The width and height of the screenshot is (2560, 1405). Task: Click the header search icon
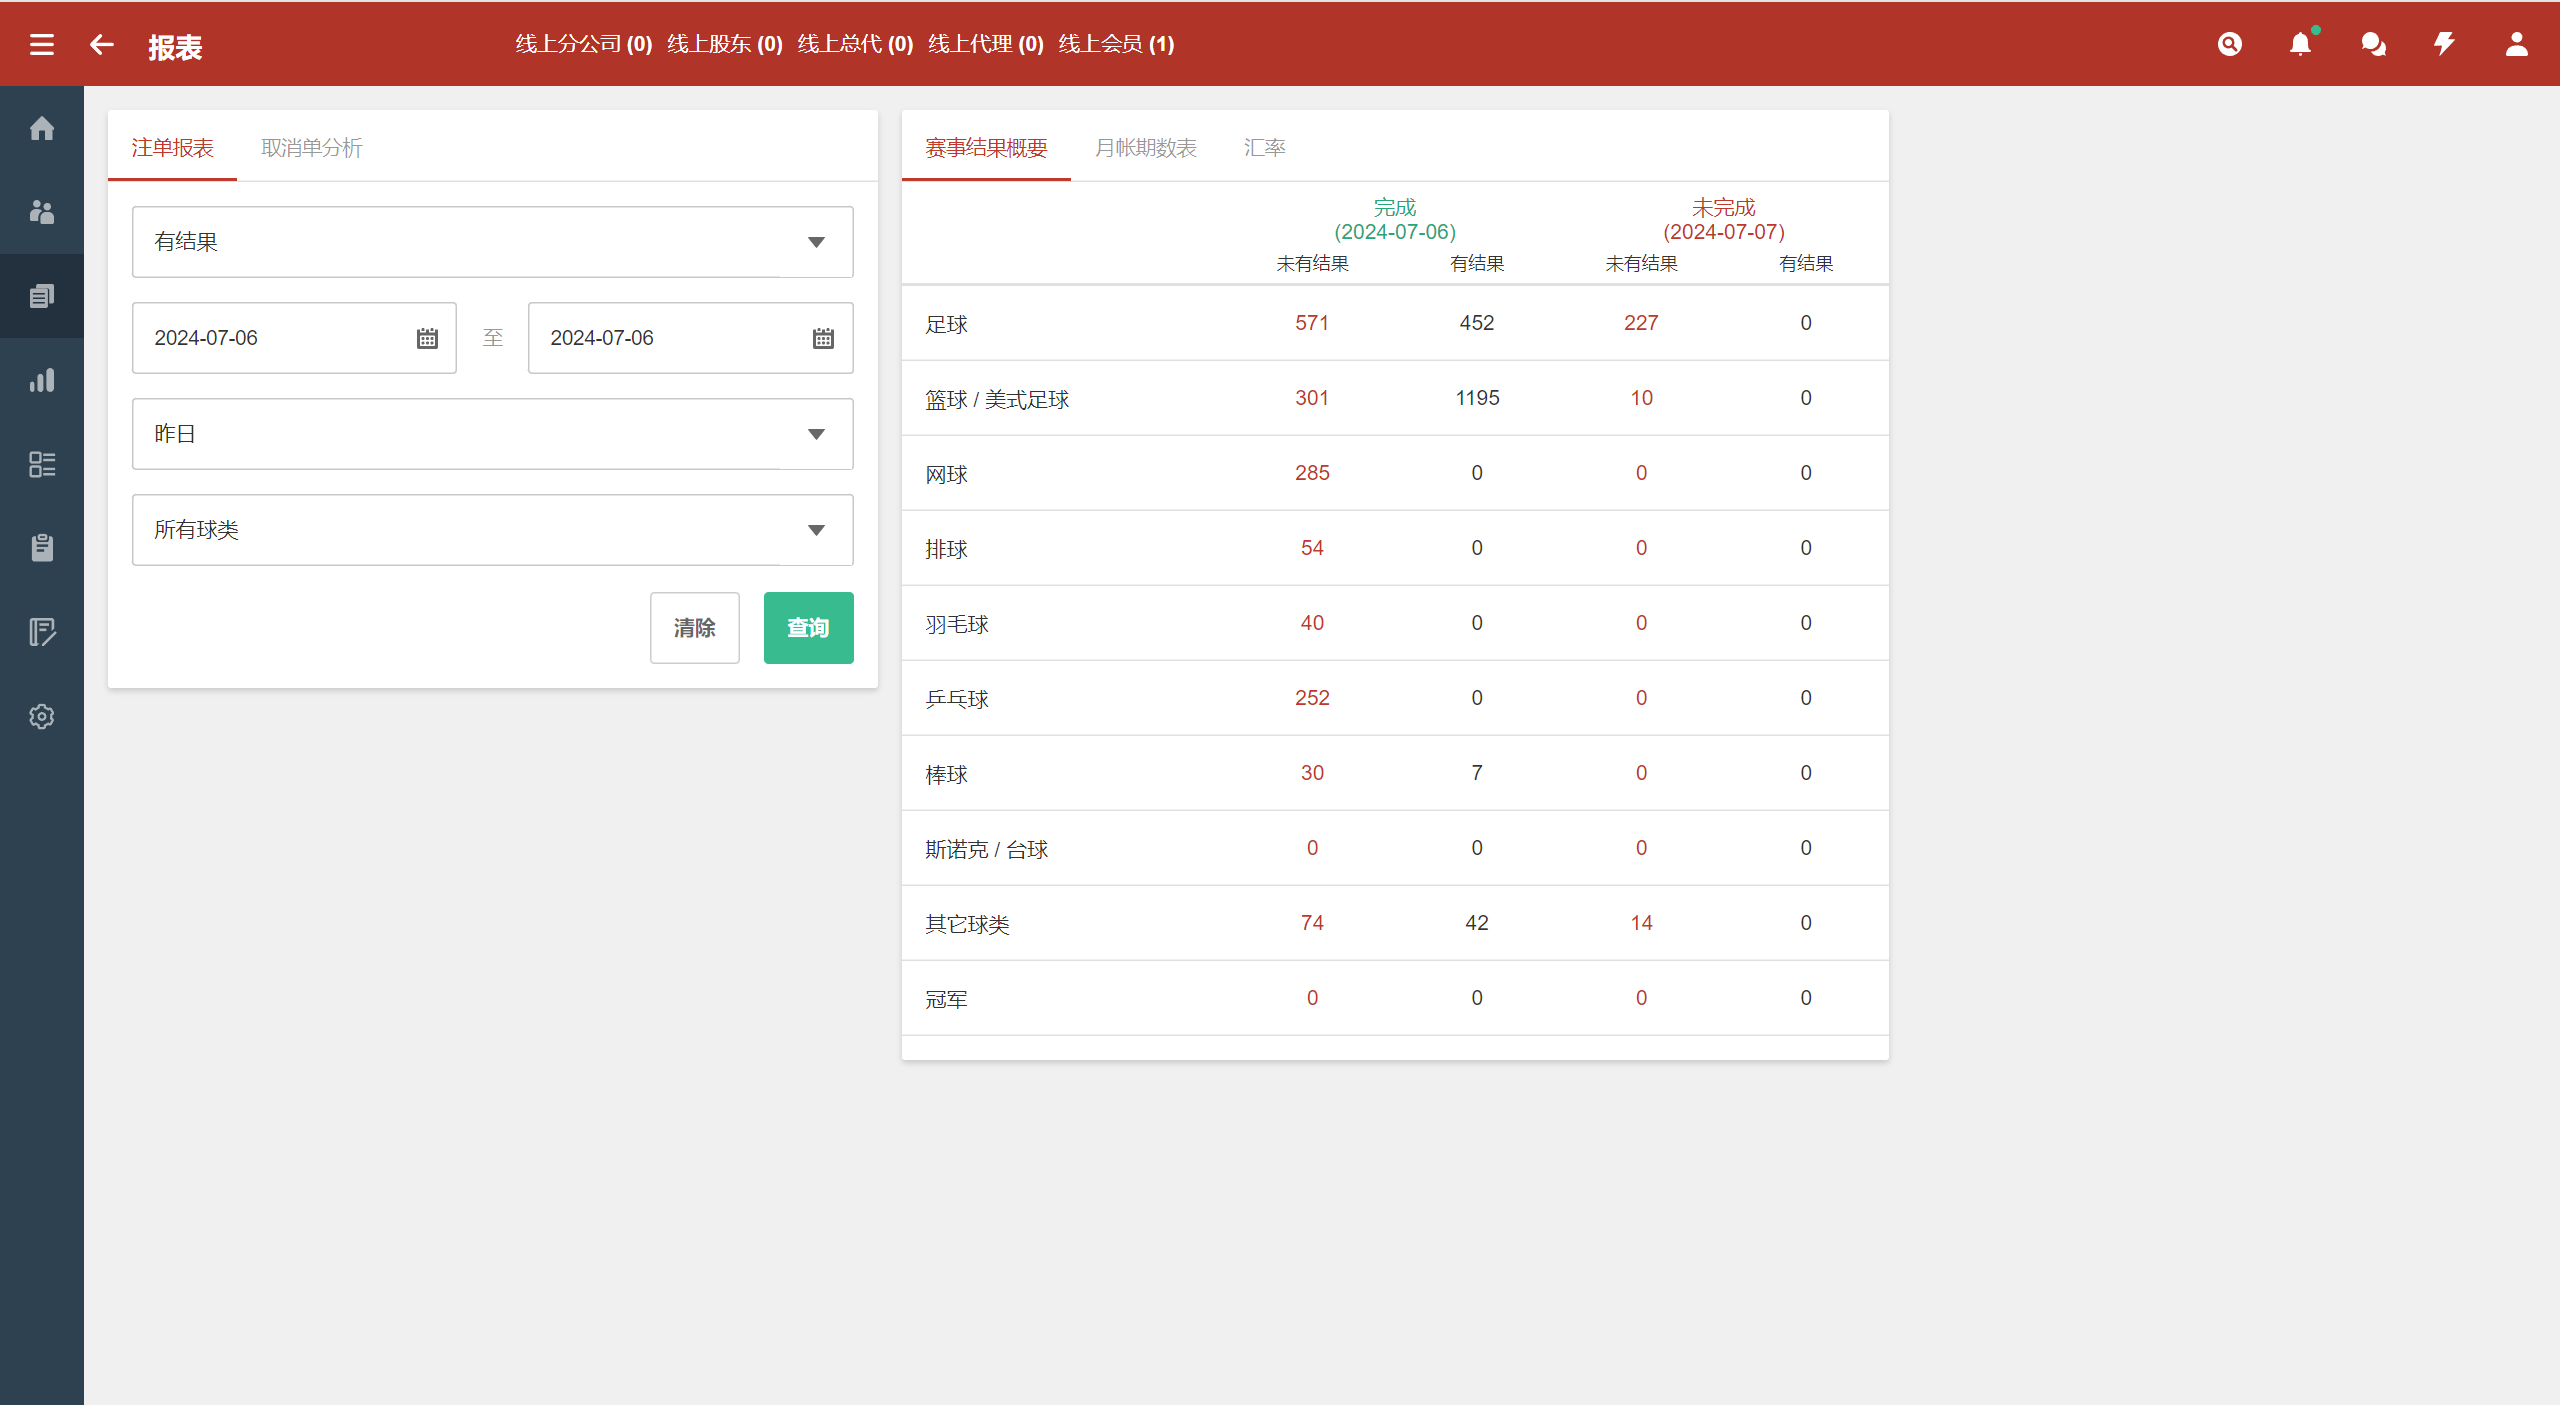click(x=2229, y=44)
